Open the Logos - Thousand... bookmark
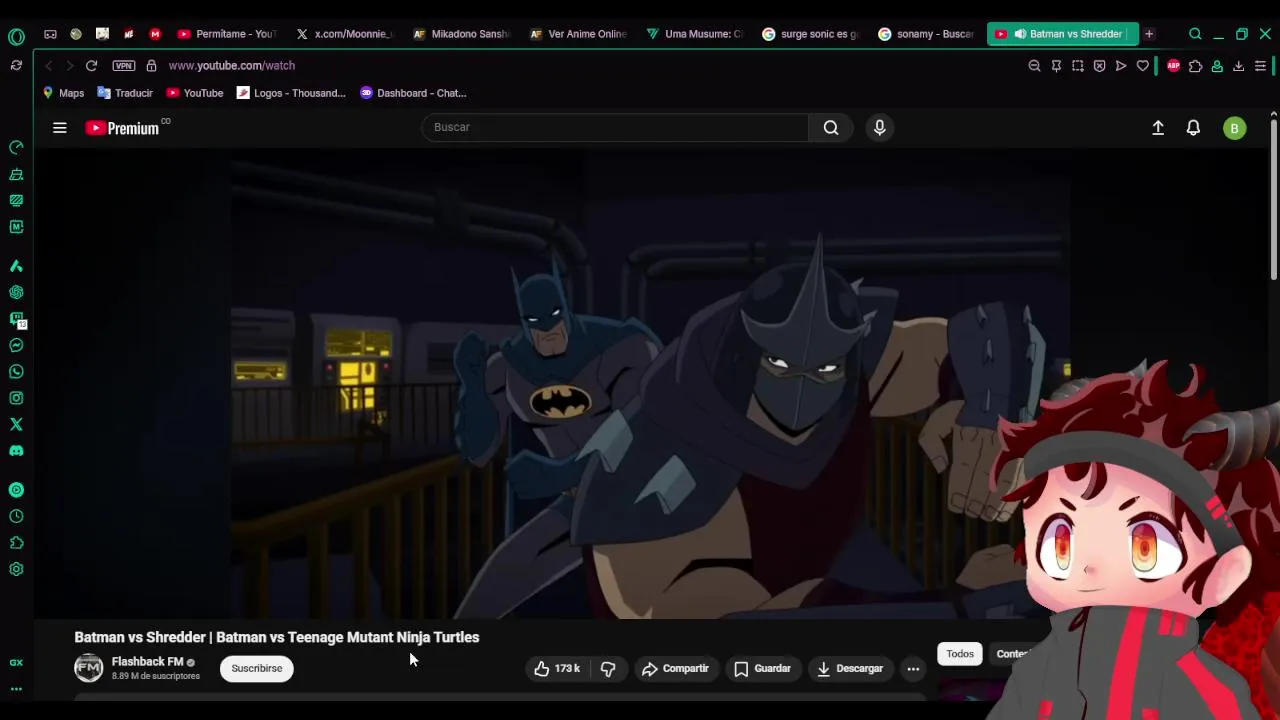1280x720 pixels. [x=291, y=93]
